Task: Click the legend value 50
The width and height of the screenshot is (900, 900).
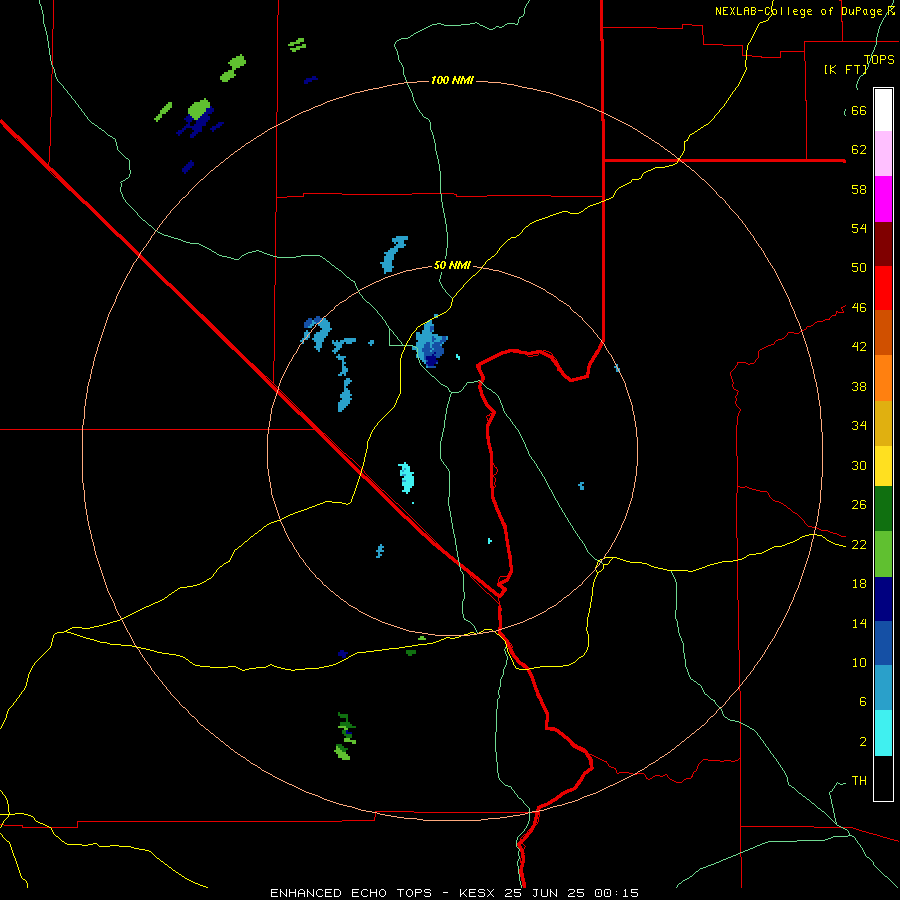Action: pos(859,267)
